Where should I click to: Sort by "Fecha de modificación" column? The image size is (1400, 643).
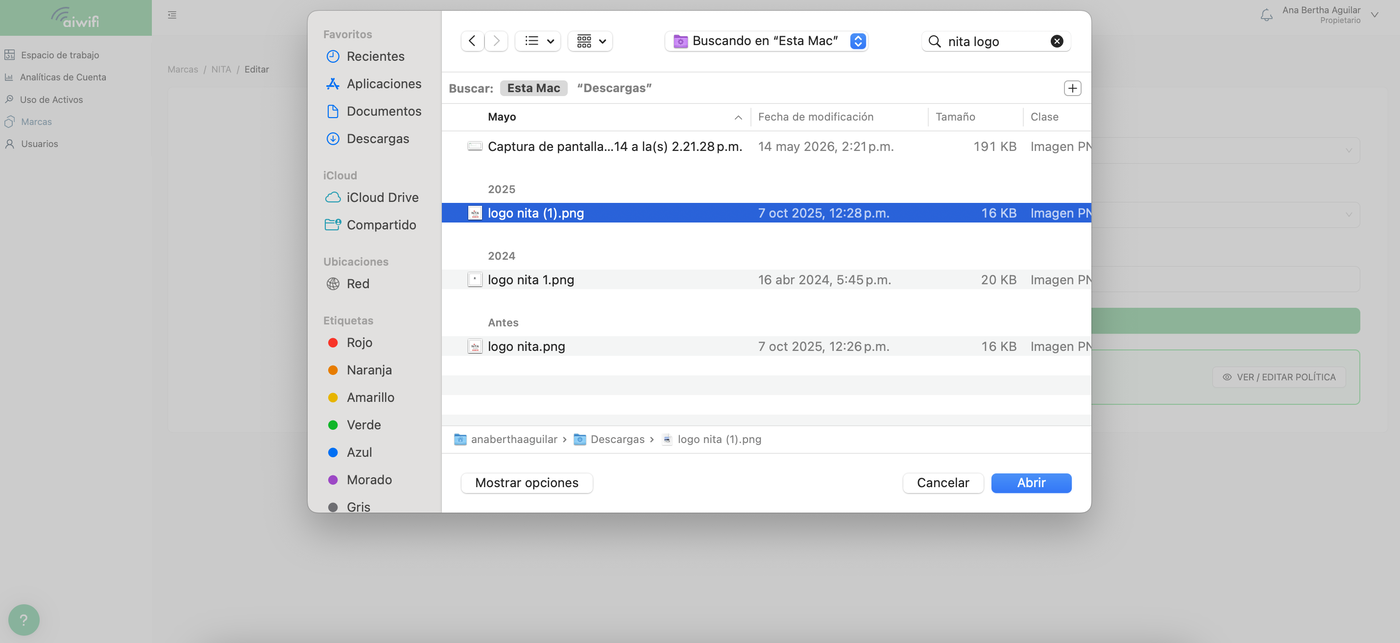(x=816, y=117)
